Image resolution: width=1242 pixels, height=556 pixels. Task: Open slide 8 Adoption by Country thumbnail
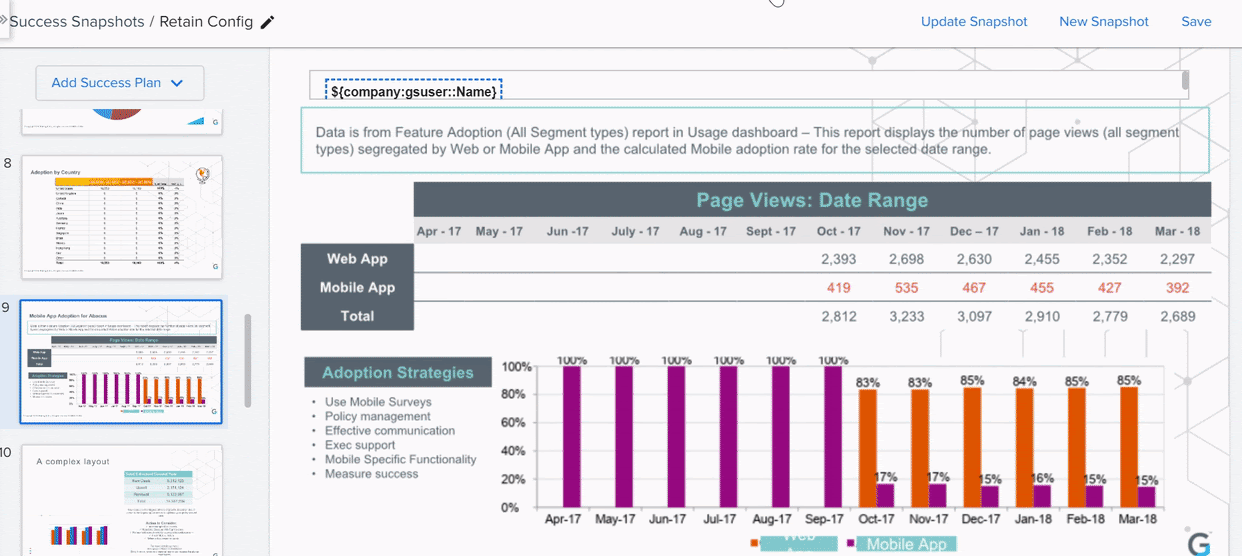121,217
